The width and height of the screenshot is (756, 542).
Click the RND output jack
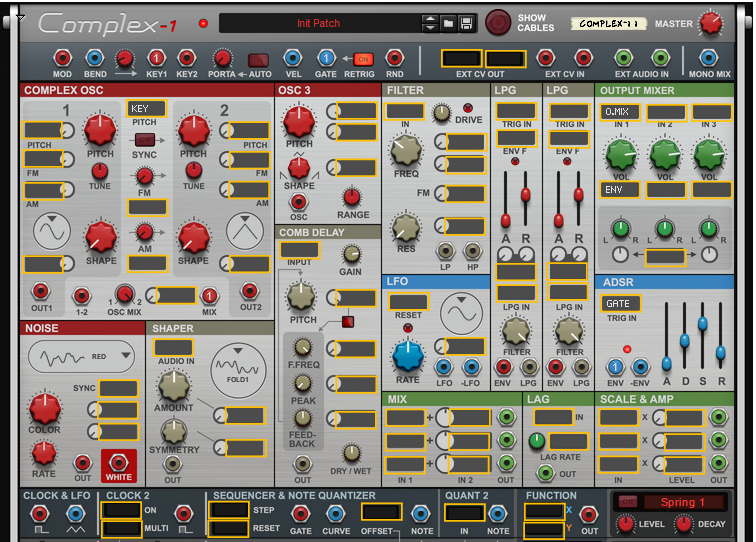pos(394,58)
